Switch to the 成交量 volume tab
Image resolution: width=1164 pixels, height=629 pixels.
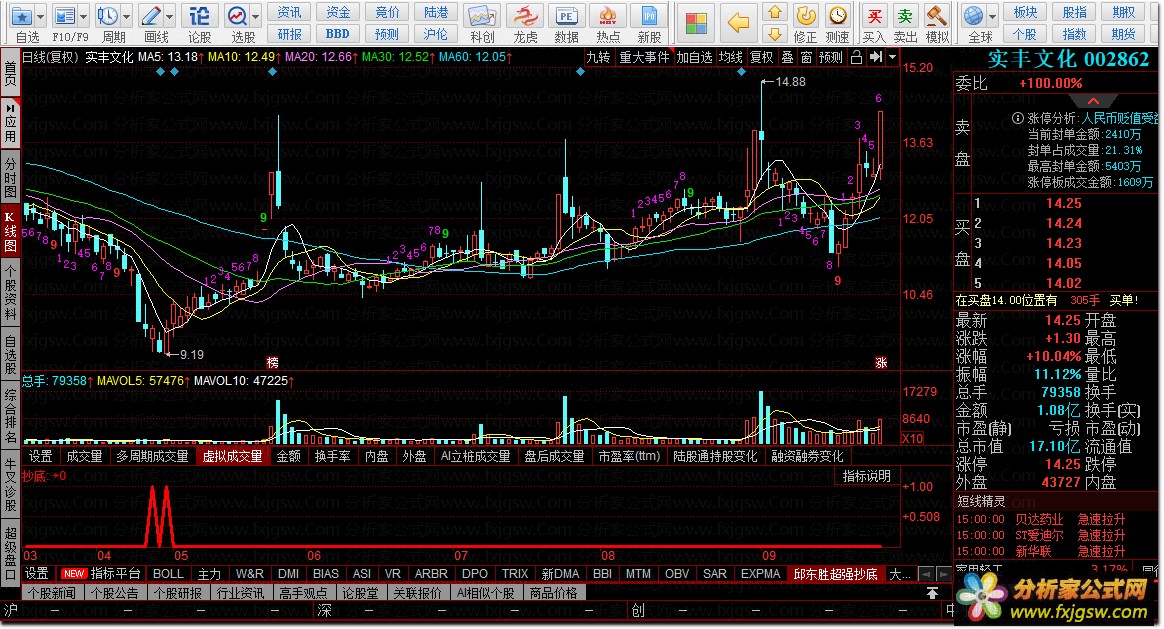[85, 456]
